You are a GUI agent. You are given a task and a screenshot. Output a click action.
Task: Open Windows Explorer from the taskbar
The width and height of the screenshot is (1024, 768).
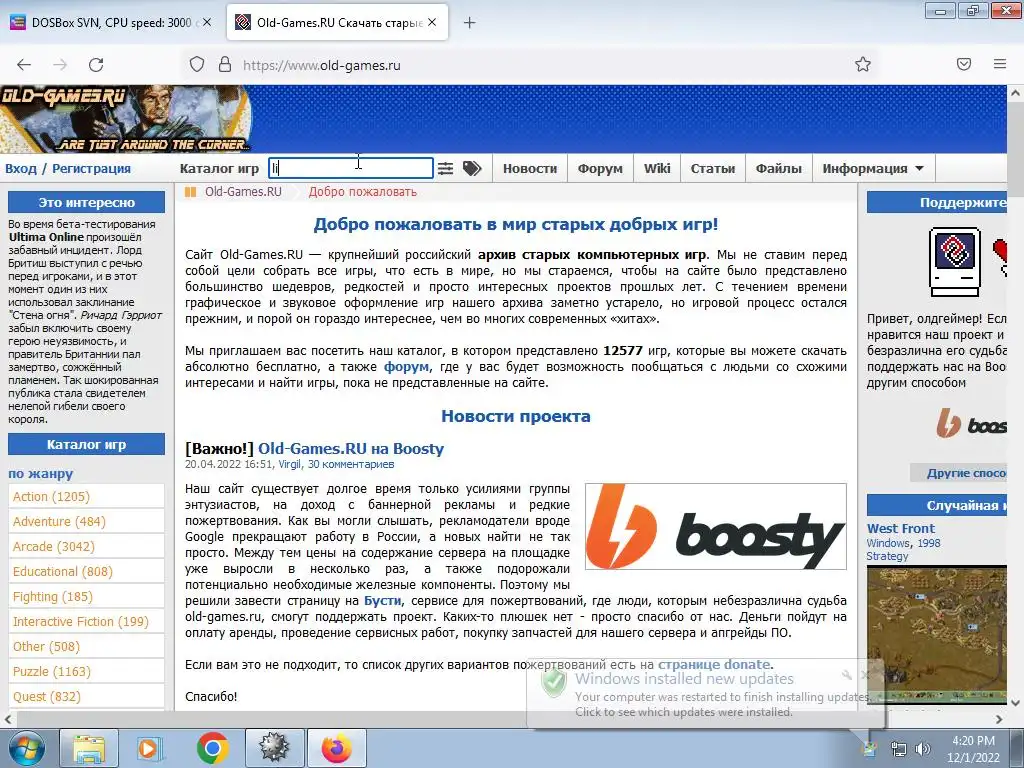click(x=89, y=748)
